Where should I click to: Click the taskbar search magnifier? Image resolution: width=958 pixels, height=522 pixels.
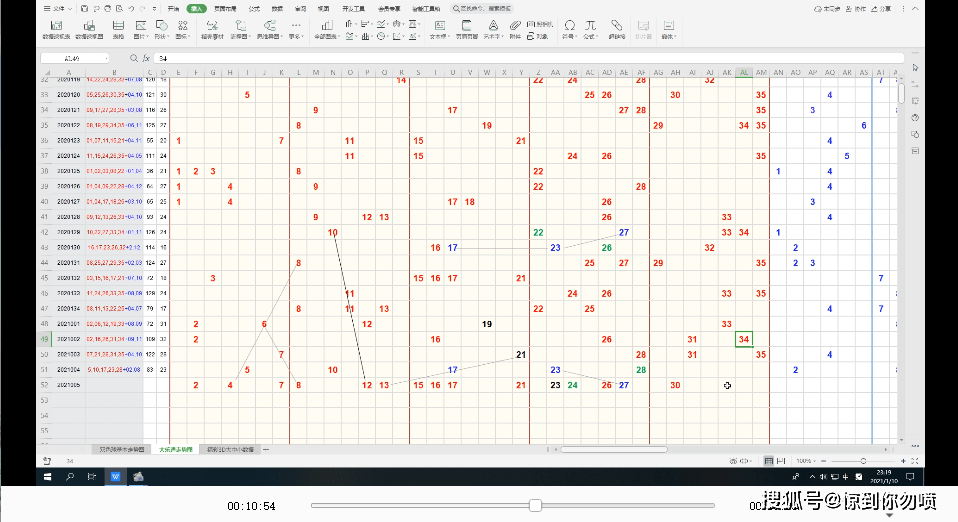coord(70,477)
